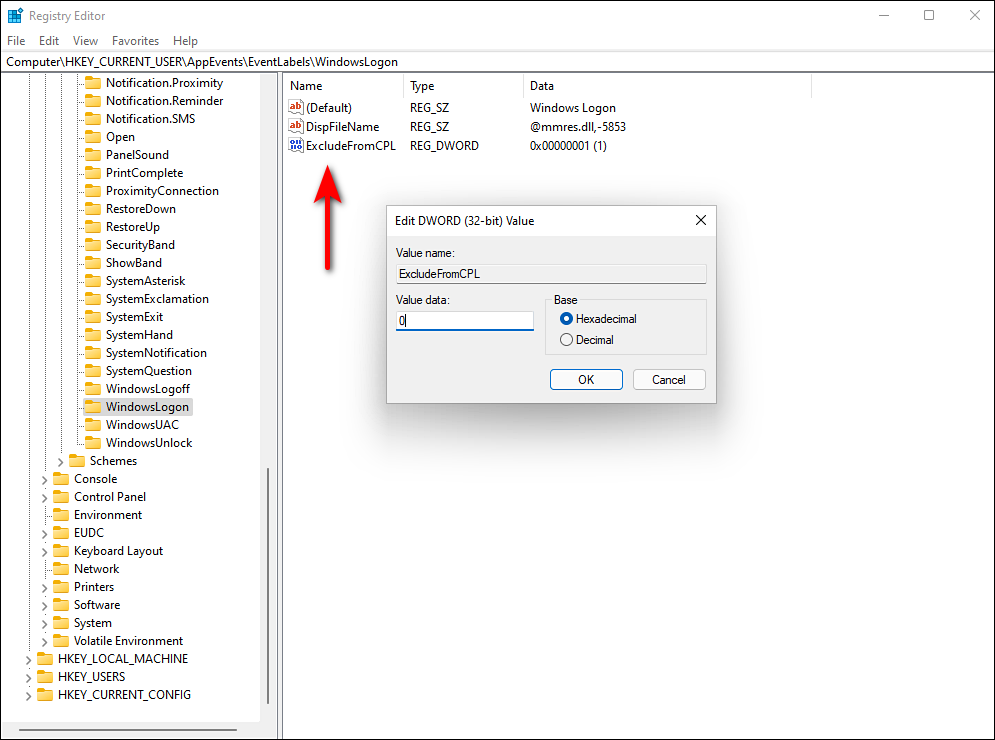The width and height of the screenshot is (995, 740).
Task: Expand the Printers key
Action: tap(44, 588)
